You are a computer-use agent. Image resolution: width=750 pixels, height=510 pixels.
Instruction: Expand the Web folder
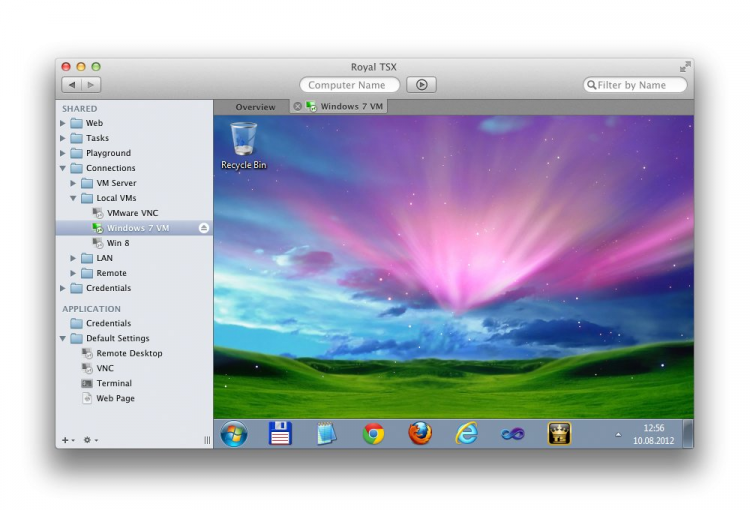point(63,123)
